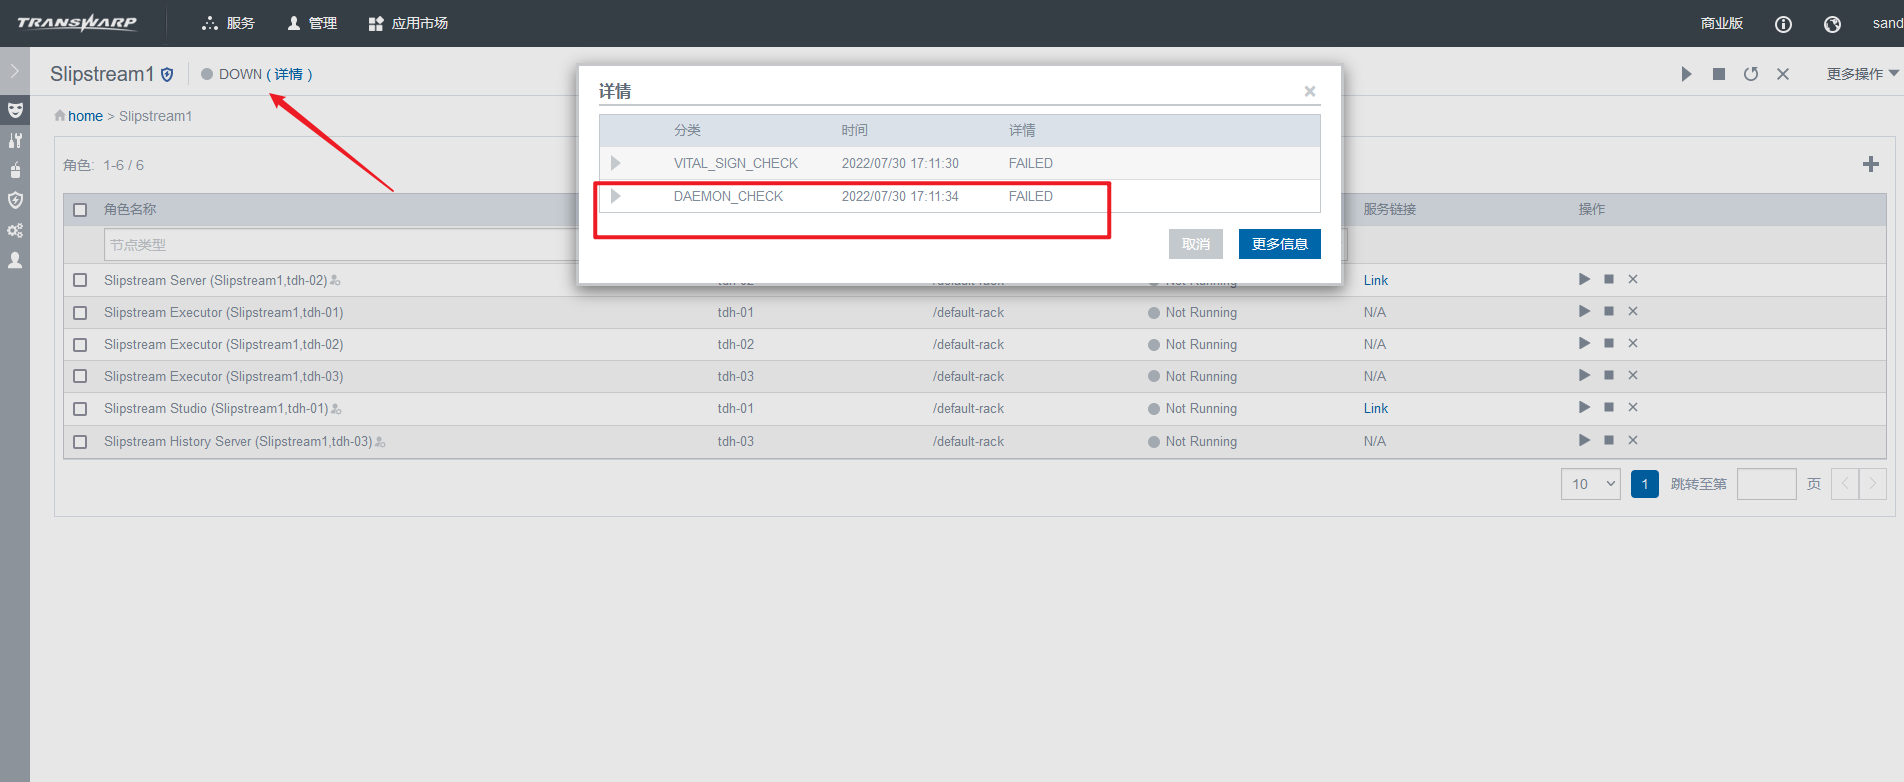Open the tools icon in sidebar

[x=15, y=140]
